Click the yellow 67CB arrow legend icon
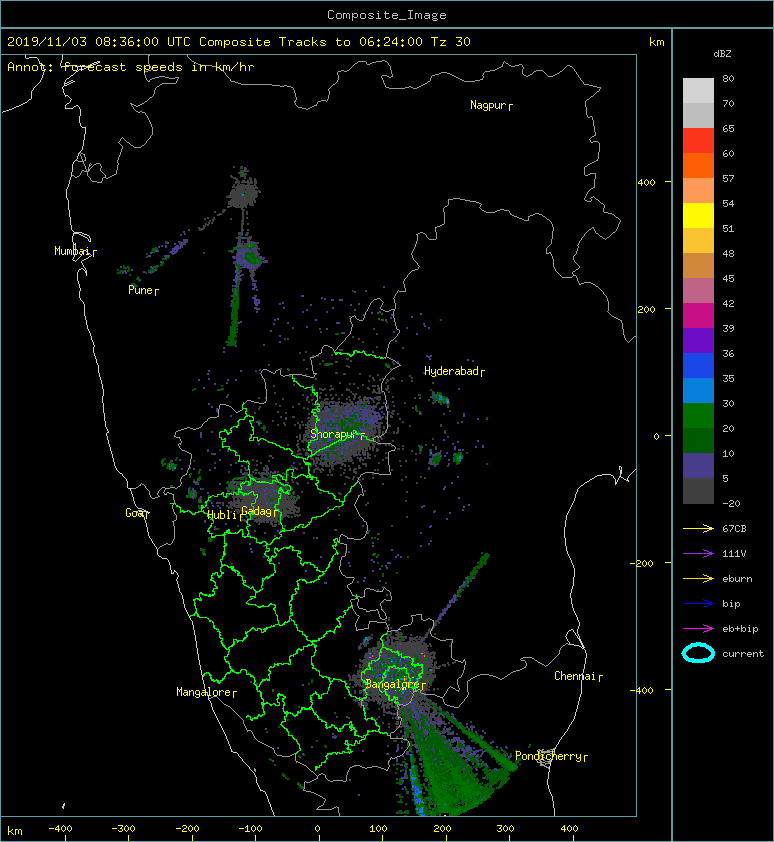Image resolution: width=774 pixels, height=842 pixels. 698,529
